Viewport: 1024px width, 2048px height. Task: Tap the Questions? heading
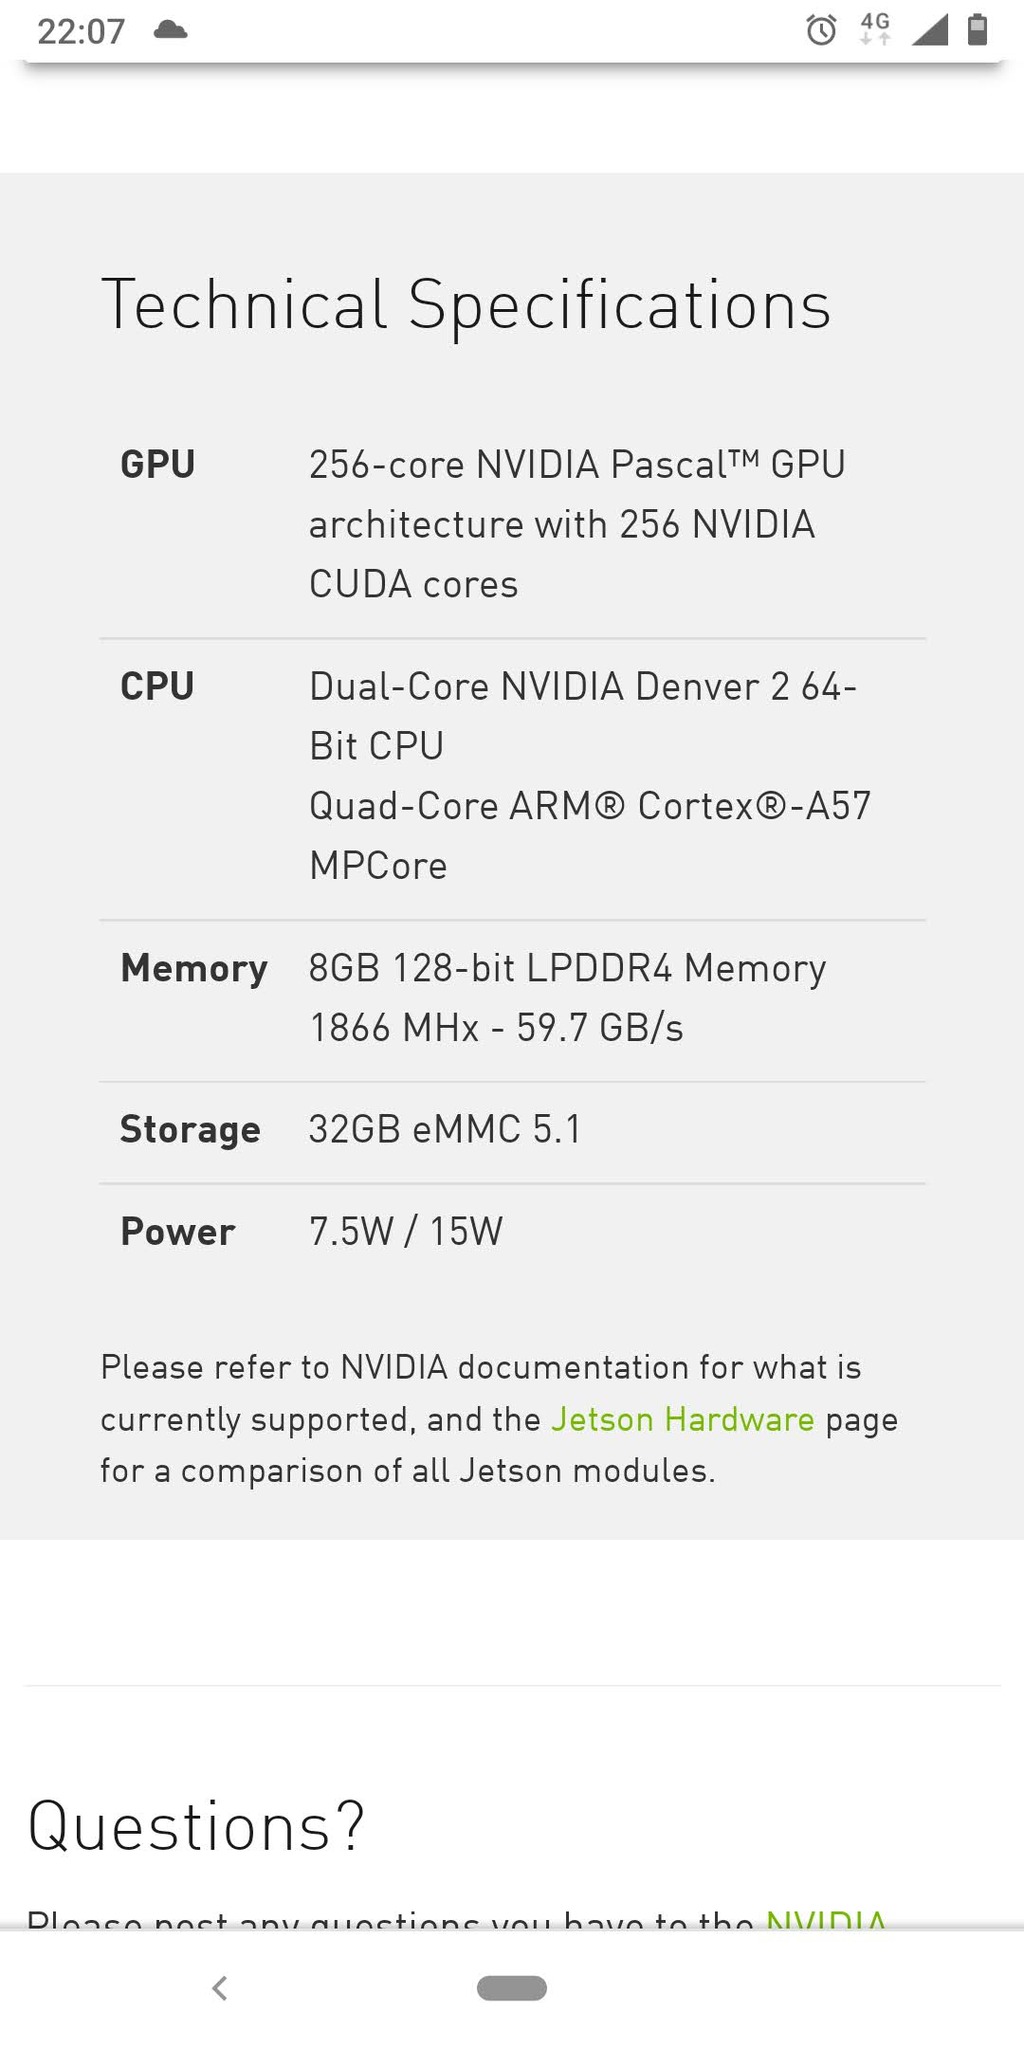click(x=197, y=1826)
